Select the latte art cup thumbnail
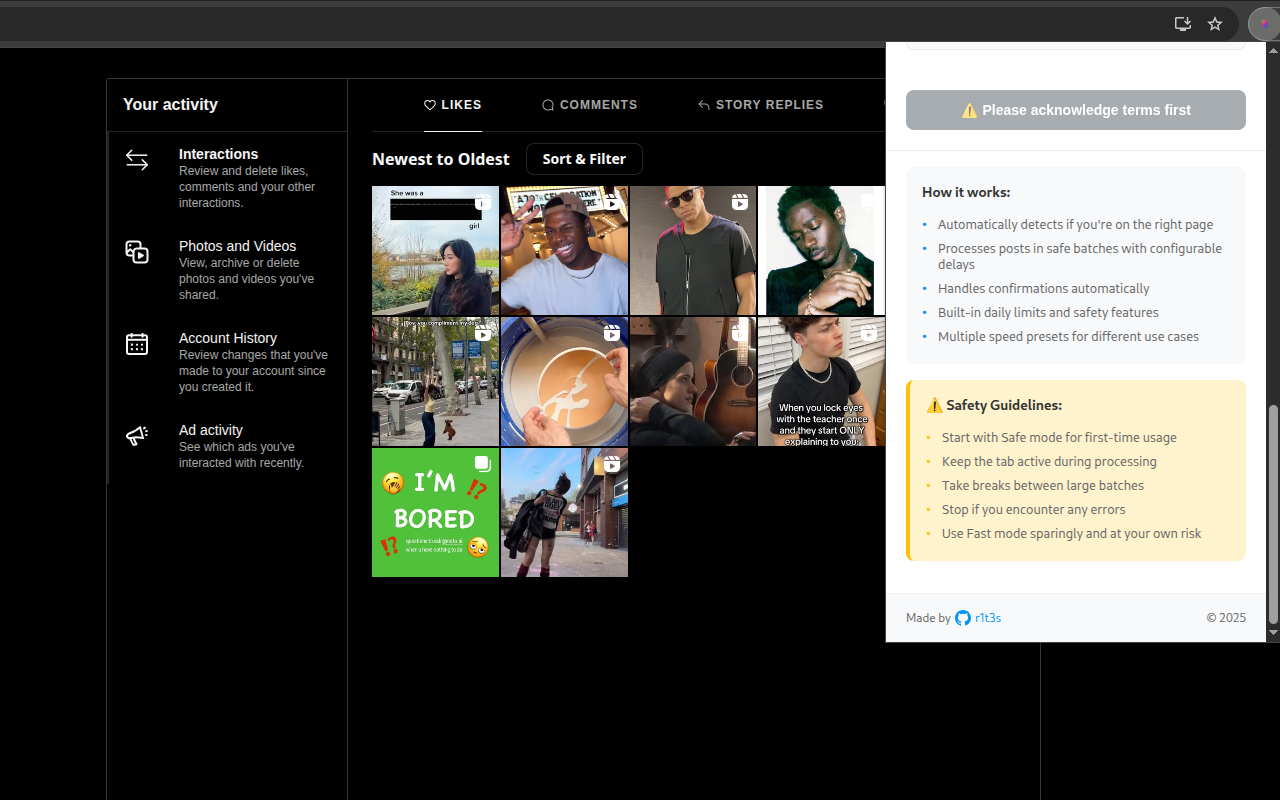Screen dimensions: 1280x800 click(564, 382)
